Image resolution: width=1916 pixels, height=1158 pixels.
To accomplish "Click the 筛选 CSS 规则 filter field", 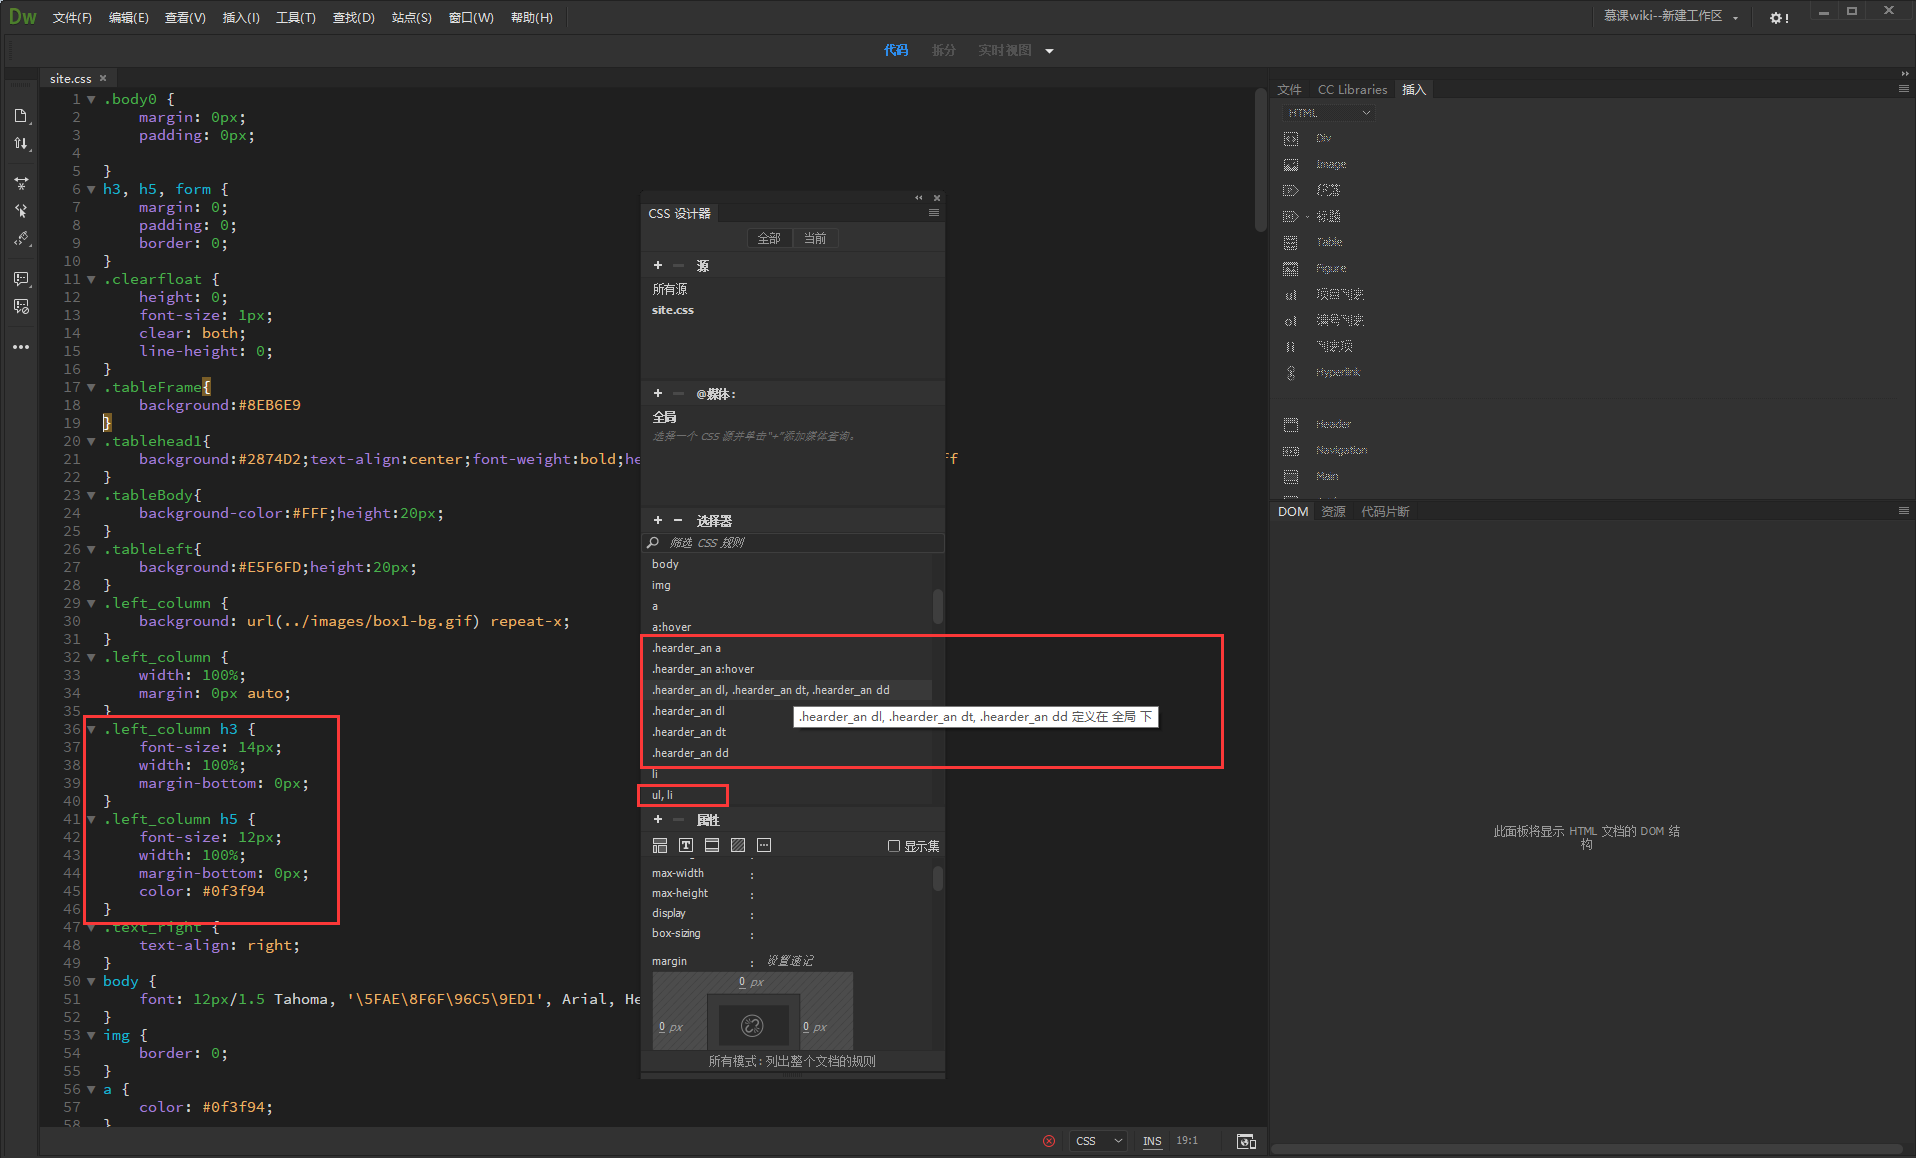I will point(792,542).
